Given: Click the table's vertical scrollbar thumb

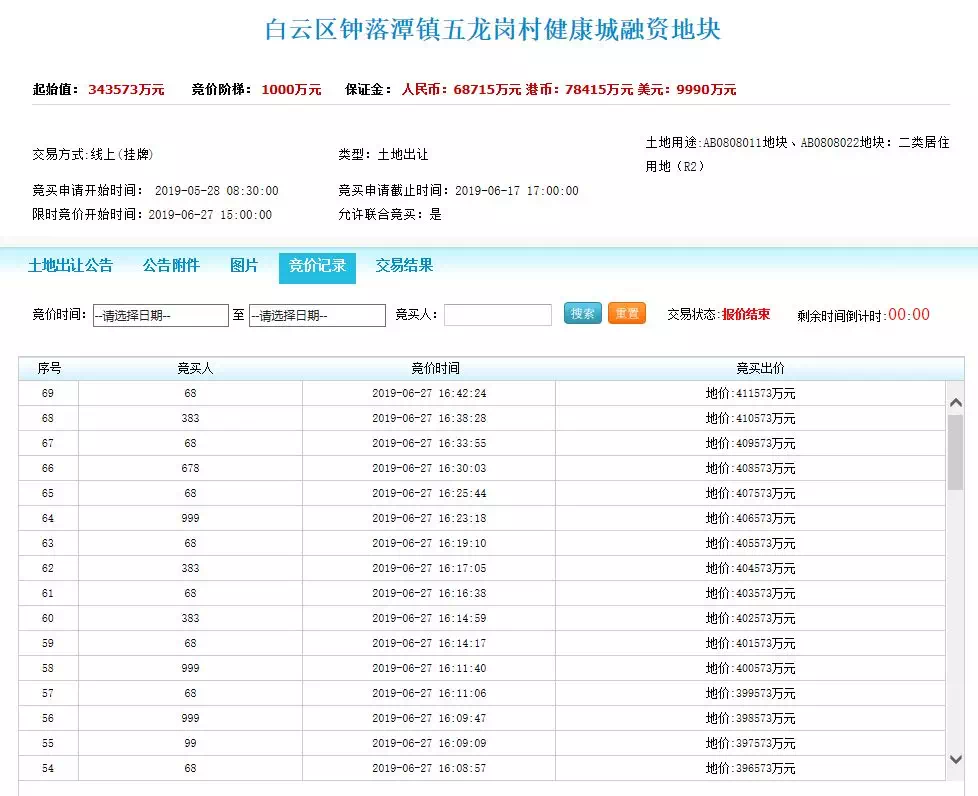Looking at the screenshot, I should click(955, 452).
